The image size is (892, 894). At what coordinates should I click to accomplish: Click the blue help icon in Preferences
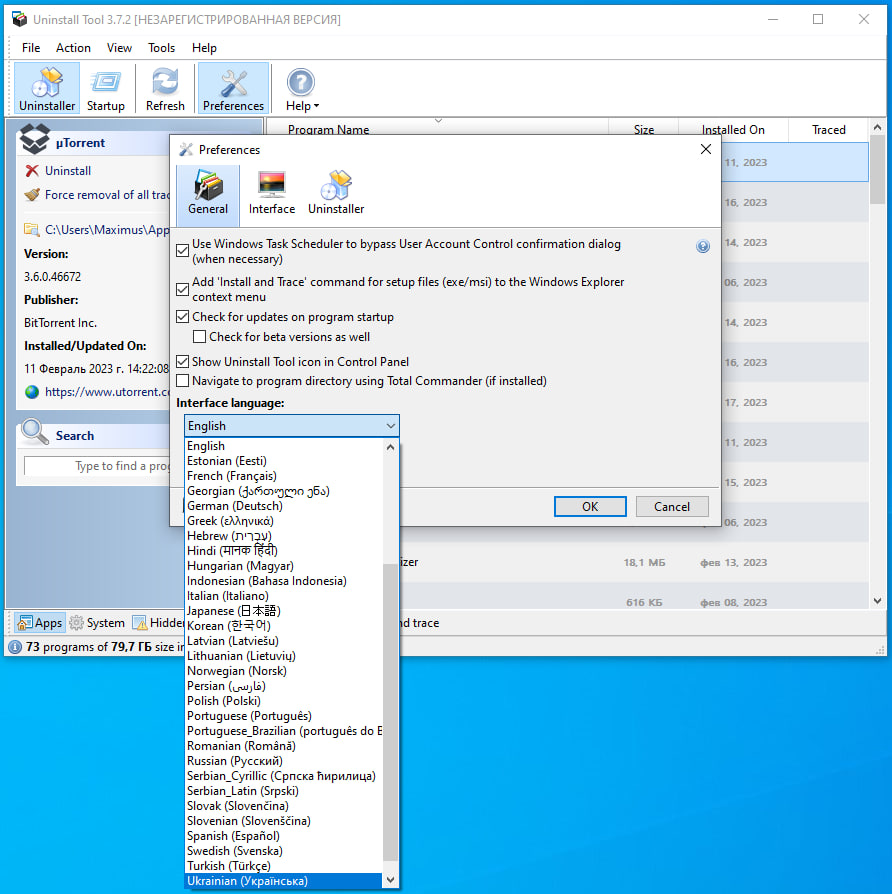pos(703,246)
